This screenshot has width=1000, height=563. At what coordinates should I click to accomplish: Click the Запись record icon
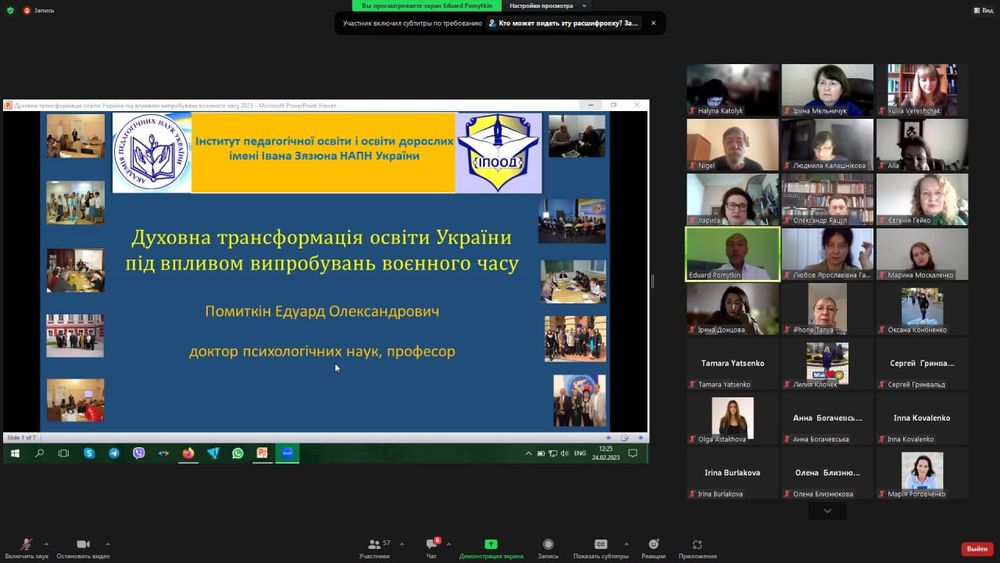coord(548,545)
